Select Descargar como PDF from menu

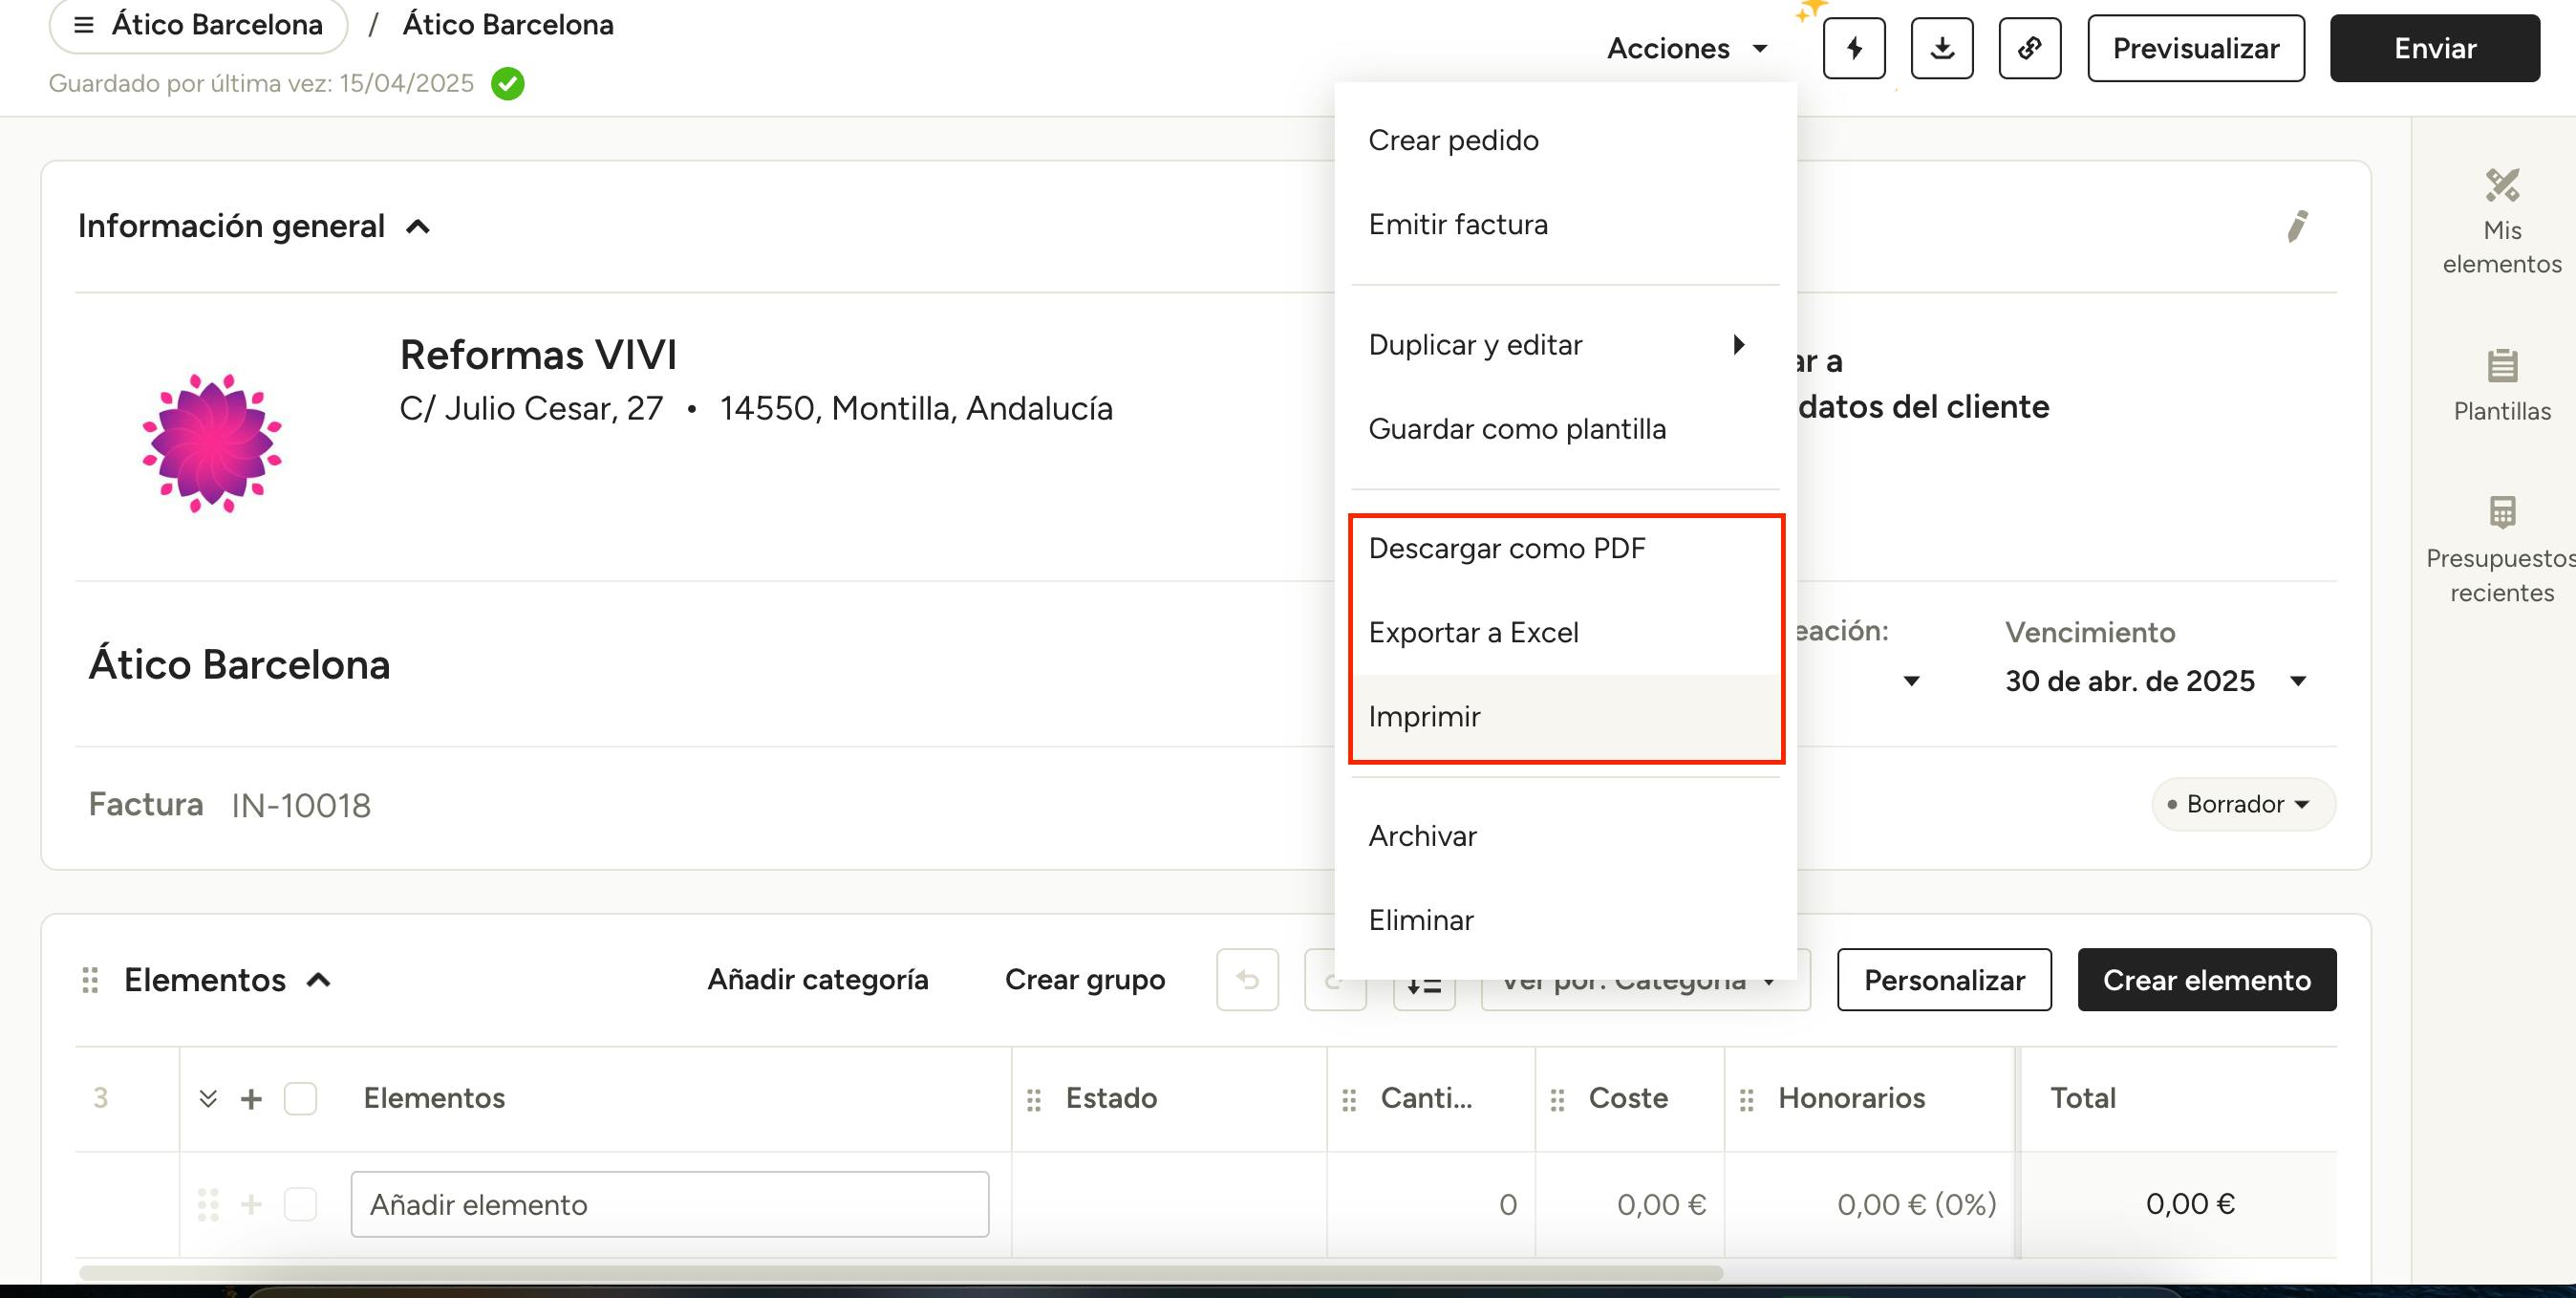click(1506, 548)
